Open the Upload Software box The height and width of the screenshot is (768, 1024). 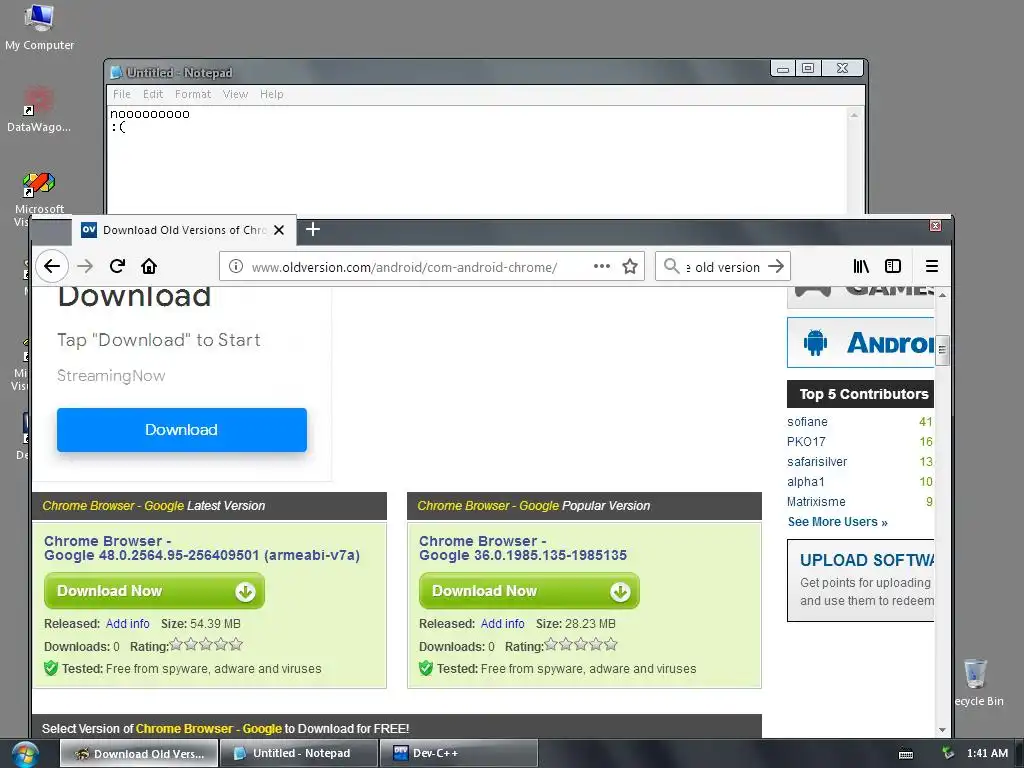[x=861, y=580]
